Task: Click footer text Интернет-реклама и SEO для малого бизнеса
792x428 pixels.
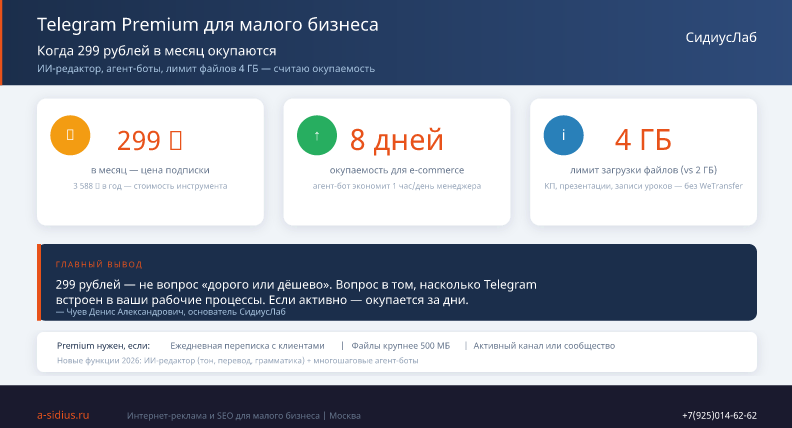Action: coord(223,416)
